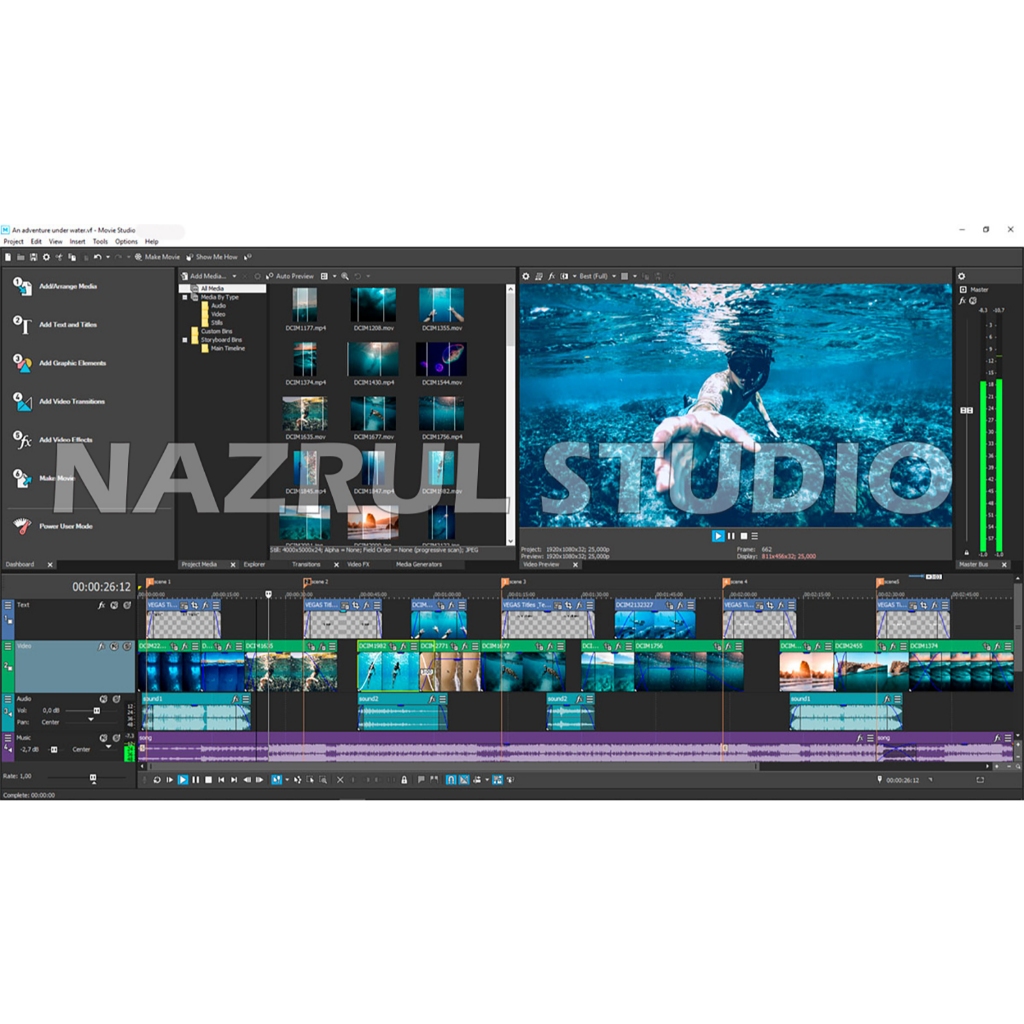Screen dimensions: 1024x1024
Task: Click the Add Graphic Elements dashboard icon
Action: [x=22, y=363]
